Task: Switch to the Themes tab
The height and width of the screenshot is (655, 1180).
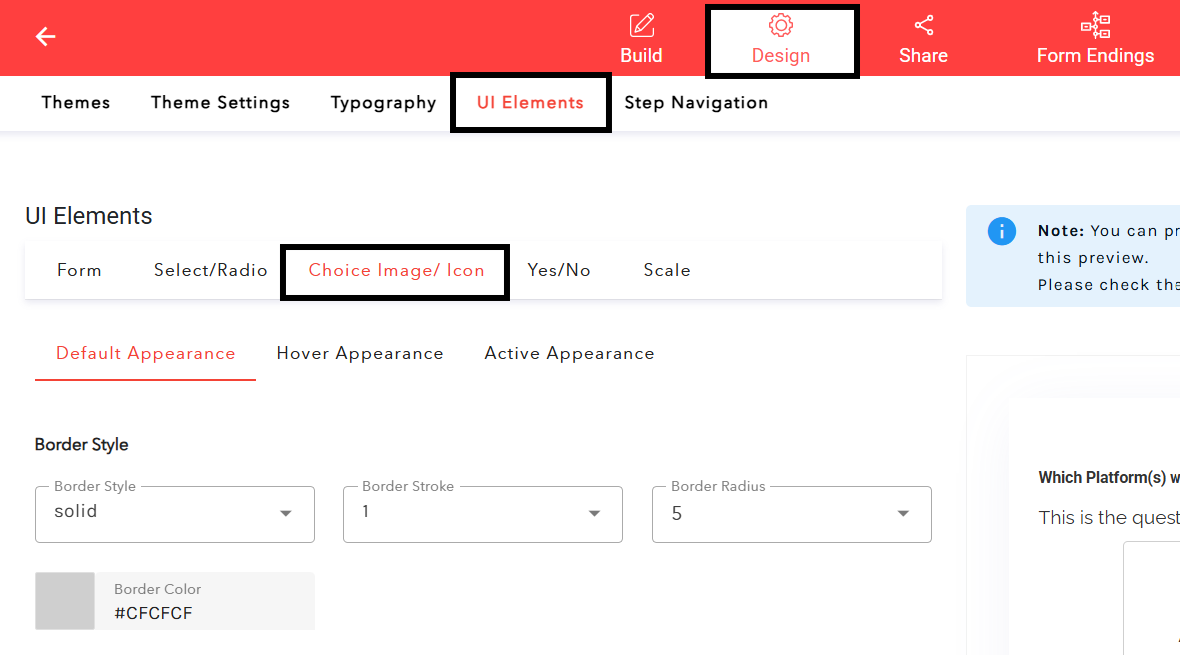Action: 75,102
